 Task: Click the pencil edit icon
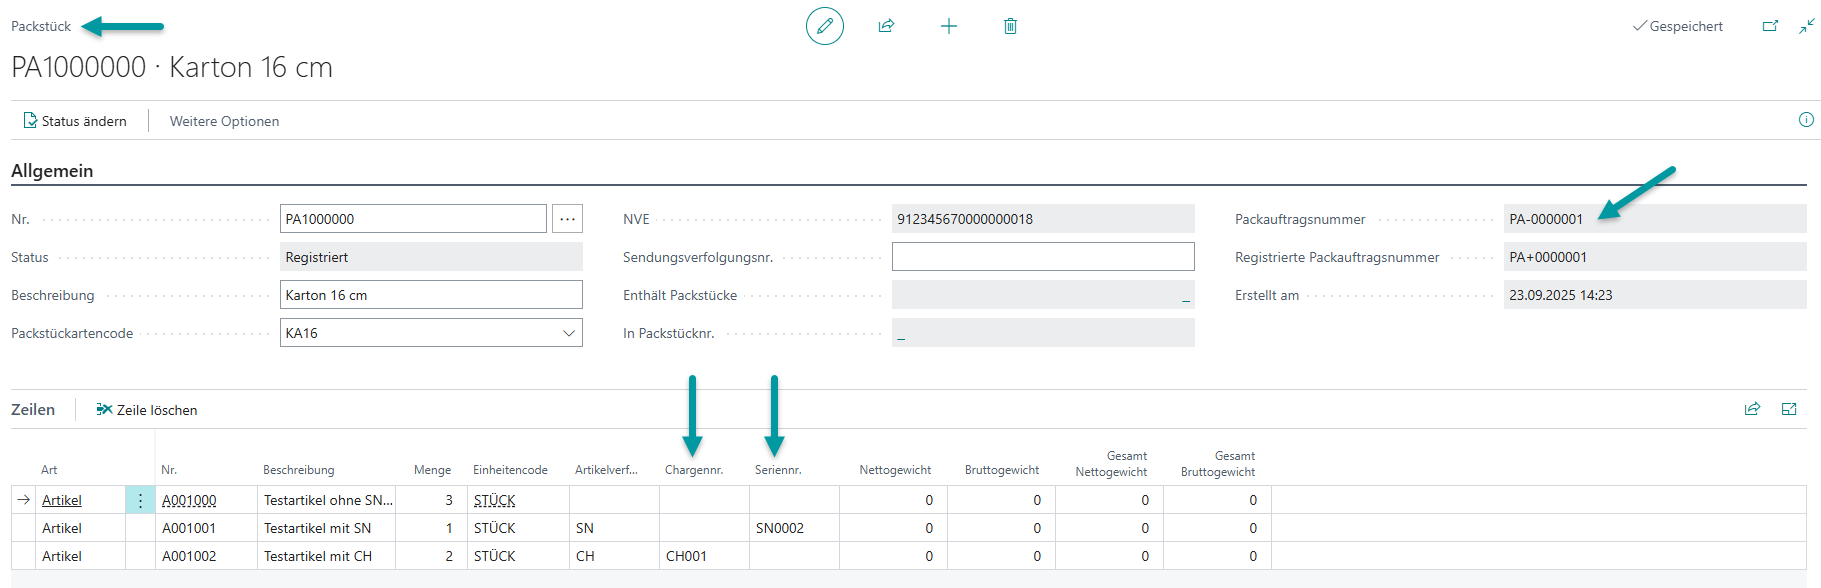824,26
